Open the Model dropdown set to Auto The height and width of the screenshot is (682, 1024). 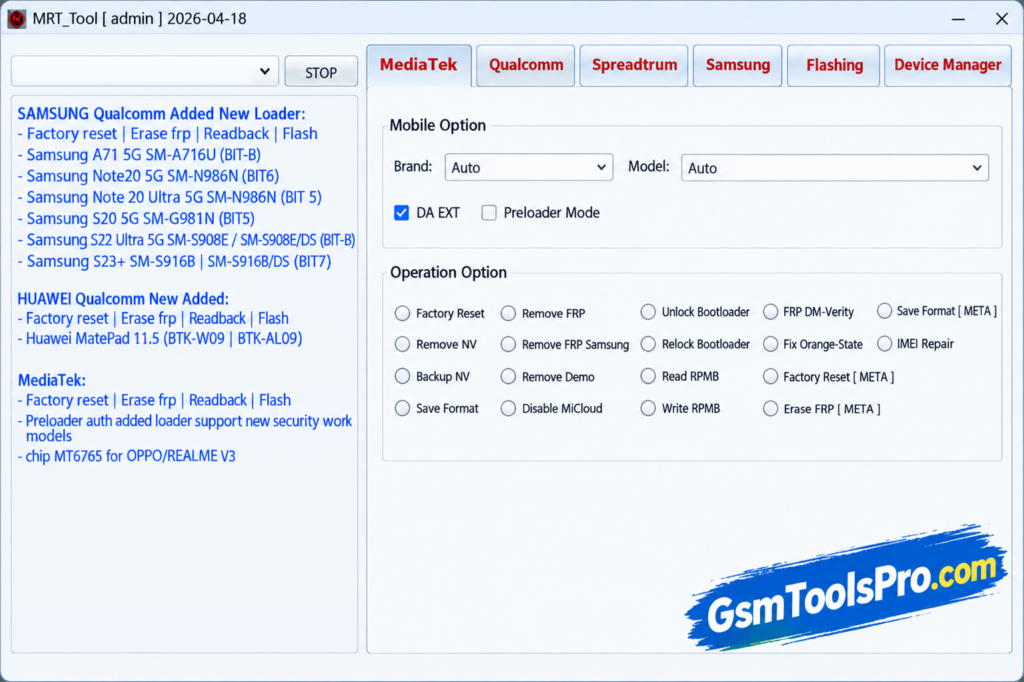tap(835, 168)
